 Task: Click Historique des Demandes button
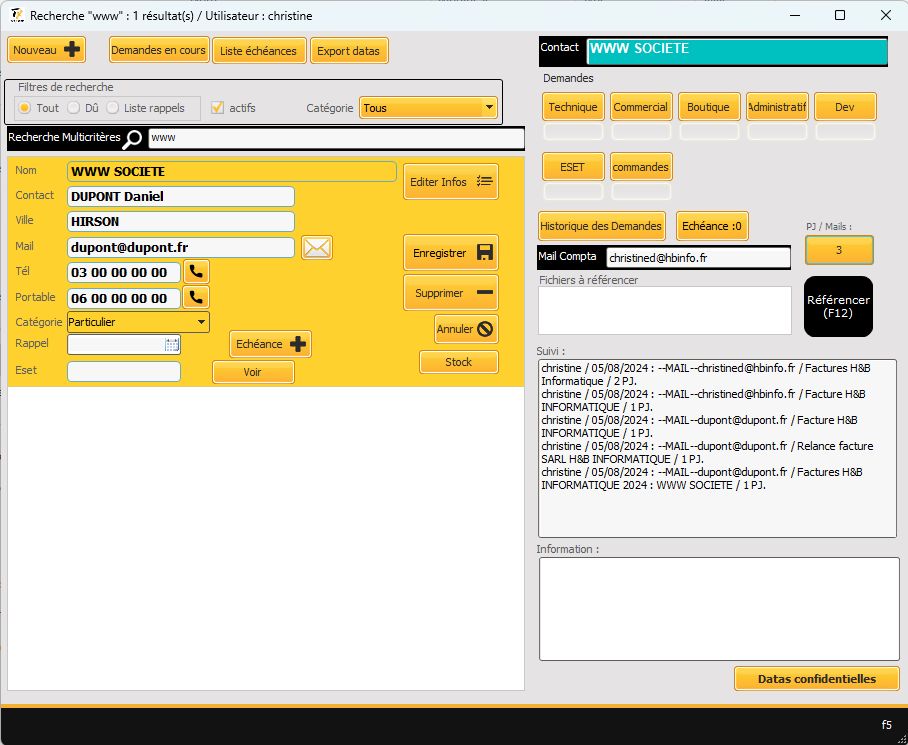click(601, 226)
